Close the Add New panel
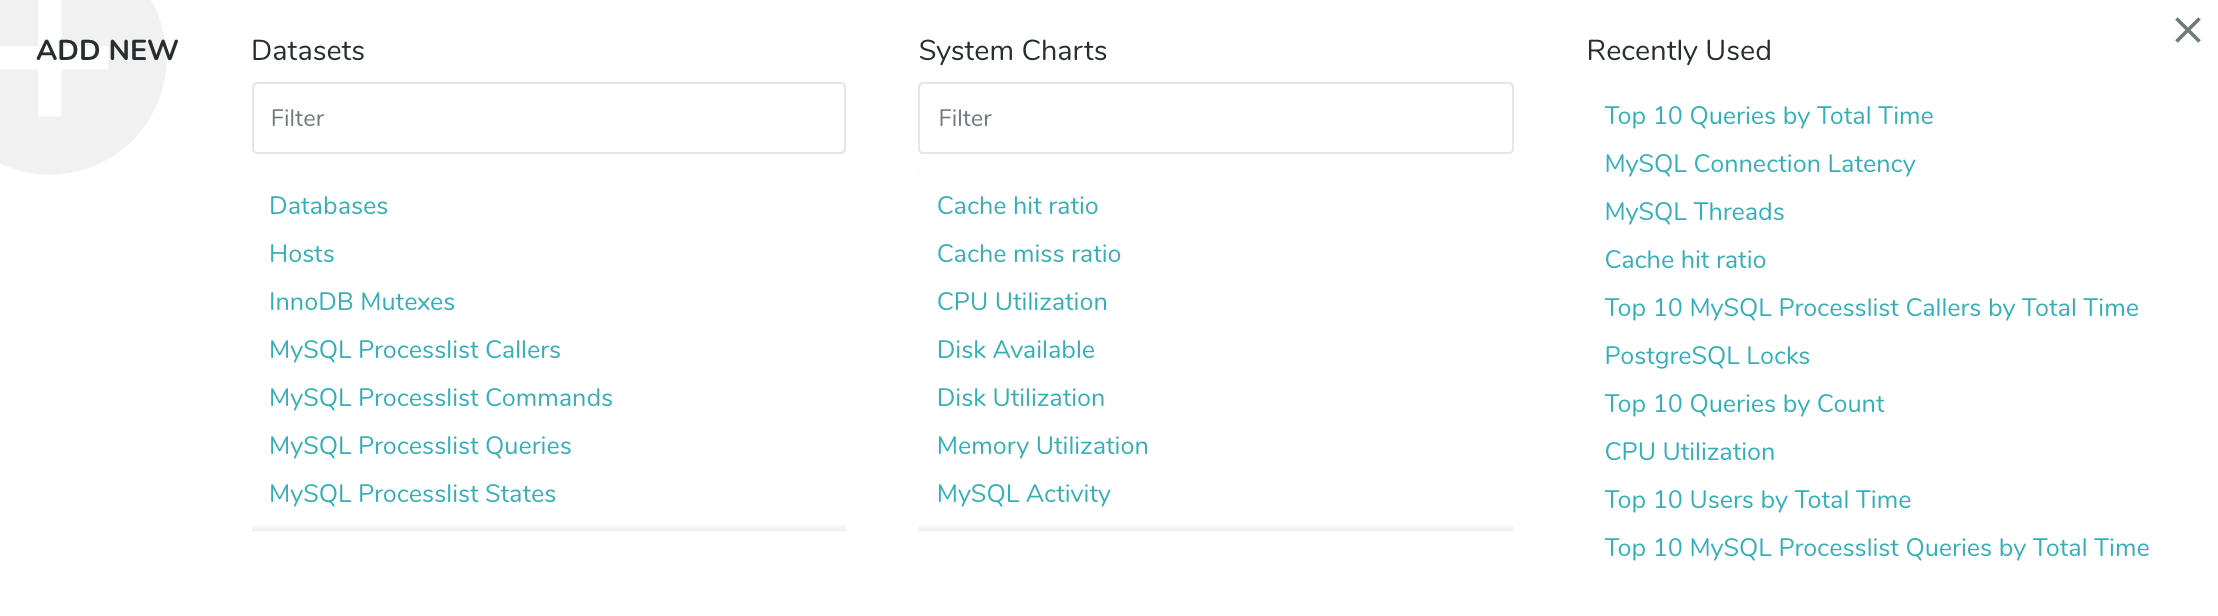Image resolution: width=2218 pixels, height=616 pixels. coord(2187,30)
